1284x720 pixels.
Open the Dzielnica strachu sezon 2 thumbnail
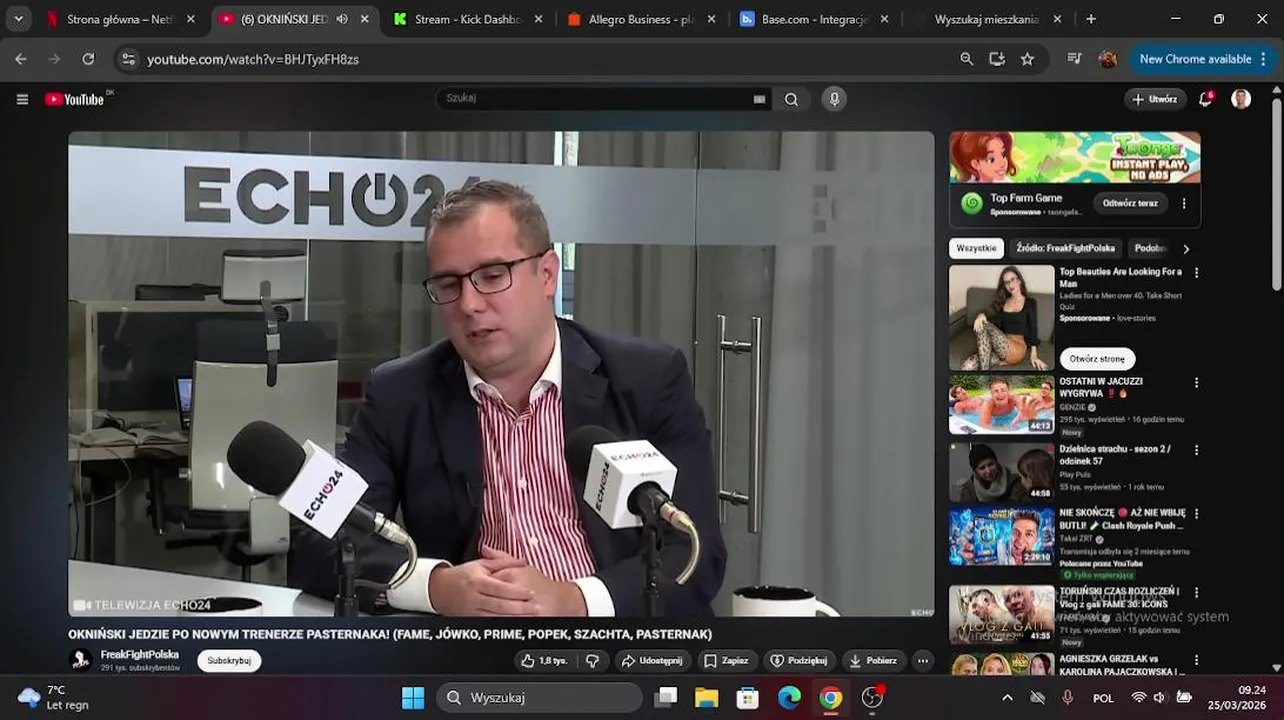1001,472
